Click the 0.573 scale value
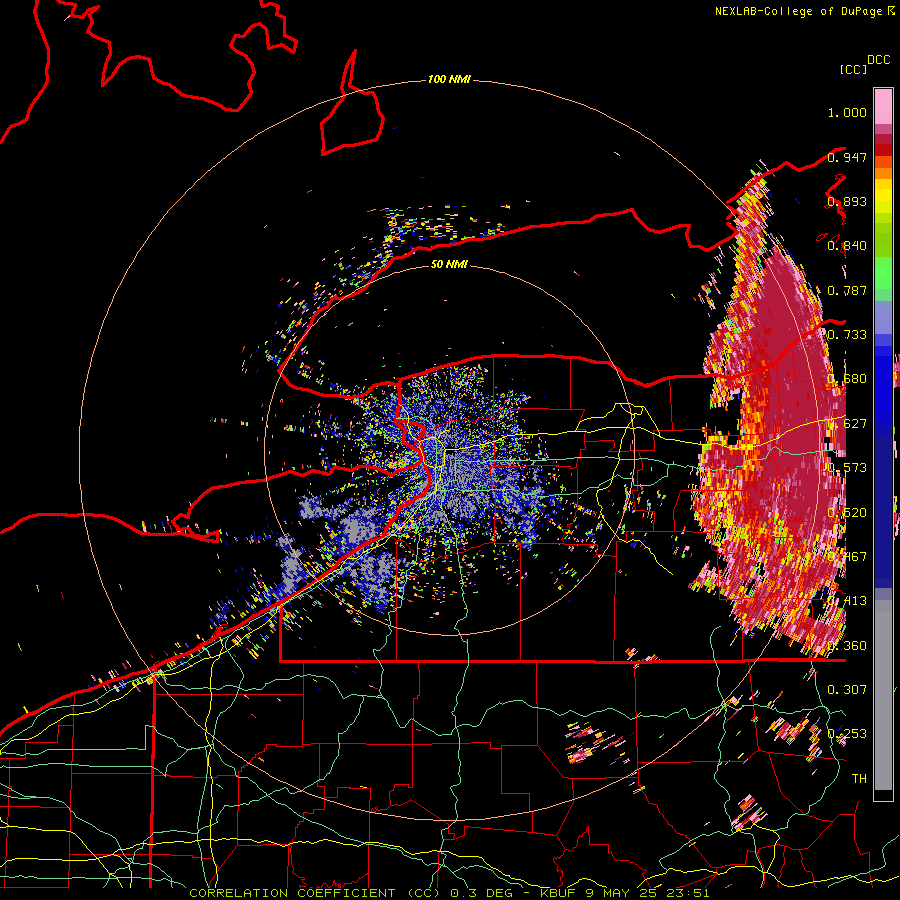Screen dimensions: 900x900 (x=847, y=468)
